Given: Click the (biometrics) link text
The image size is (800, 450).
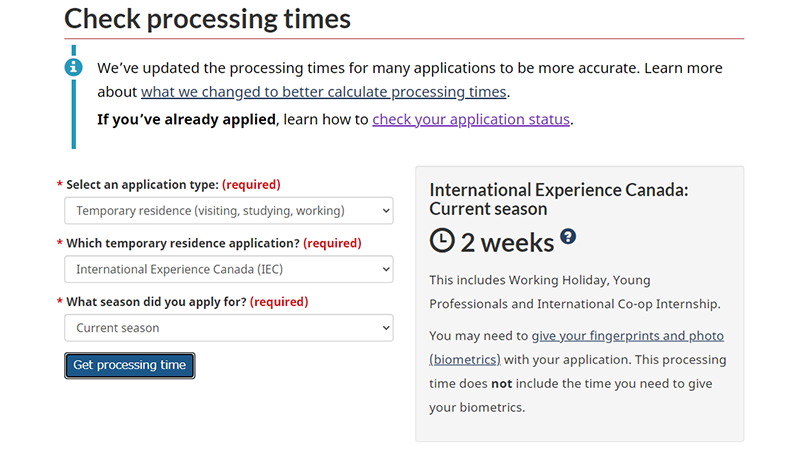Looking at the screenshot, I should click(465, 360).
